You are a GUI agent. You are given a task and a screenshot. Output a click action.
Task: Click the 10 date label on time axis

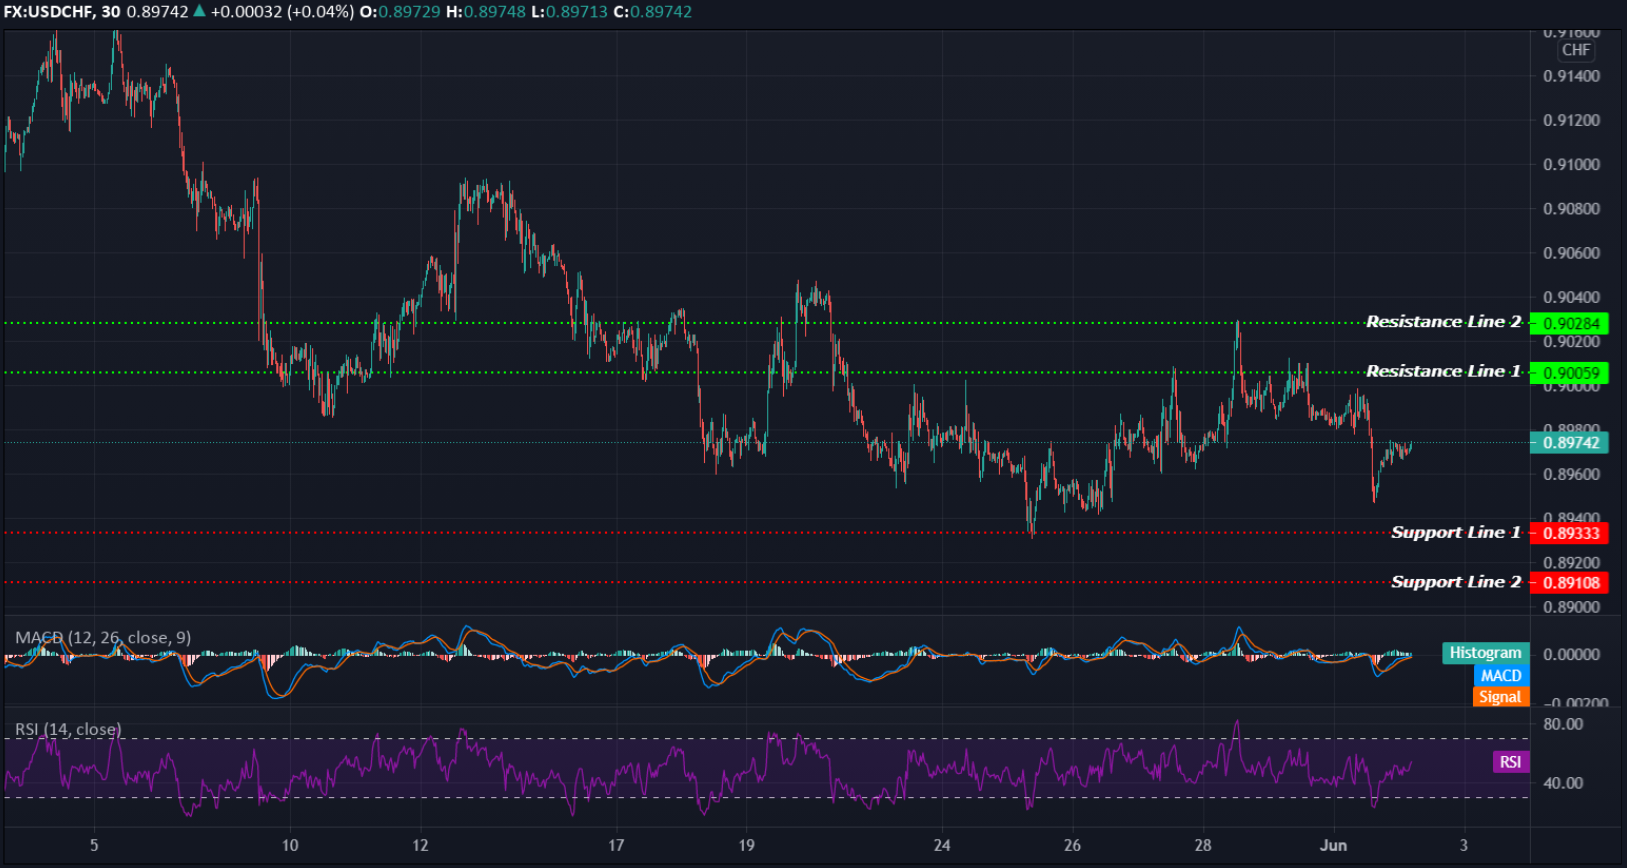[290, 846]
